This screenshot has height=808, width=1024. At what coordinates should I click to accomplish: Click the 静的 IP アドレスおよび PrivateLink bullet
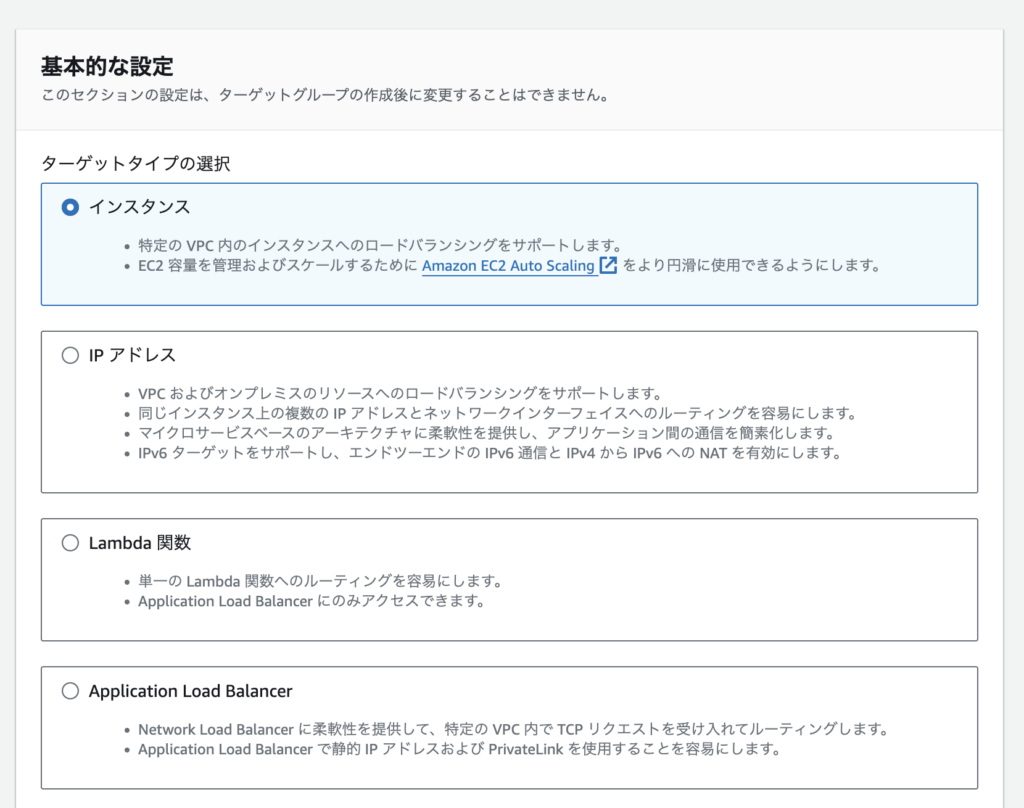tap(459, 749)
